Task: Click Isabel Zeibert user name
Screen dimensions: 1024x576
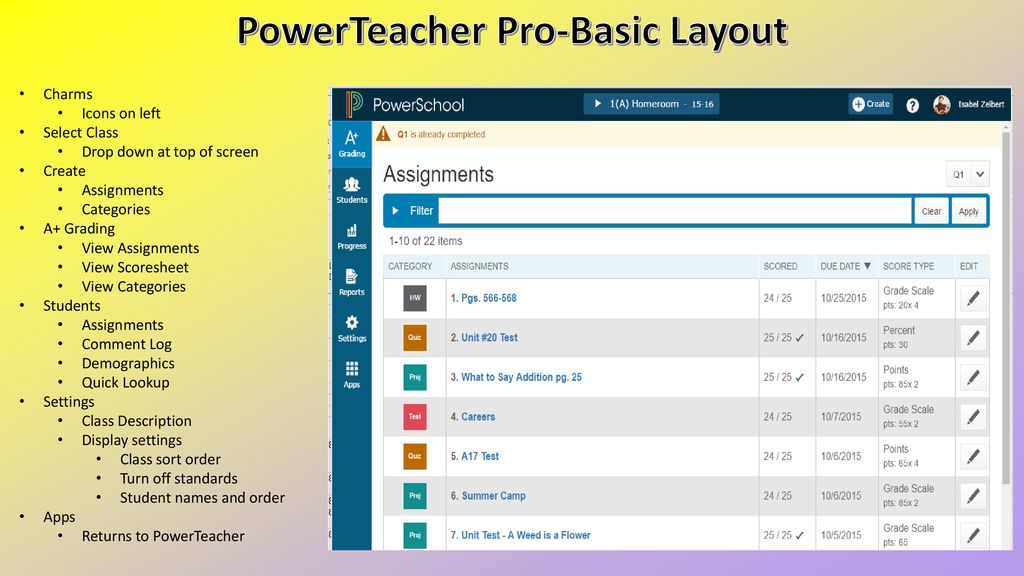Action: click(981, 104)
